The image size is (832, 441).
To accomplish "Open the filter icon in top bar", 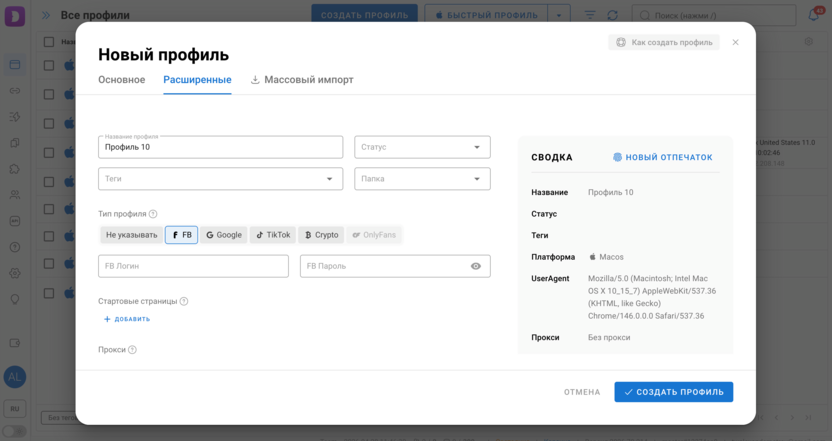I will pyautogui.click(x=590, y=16).
